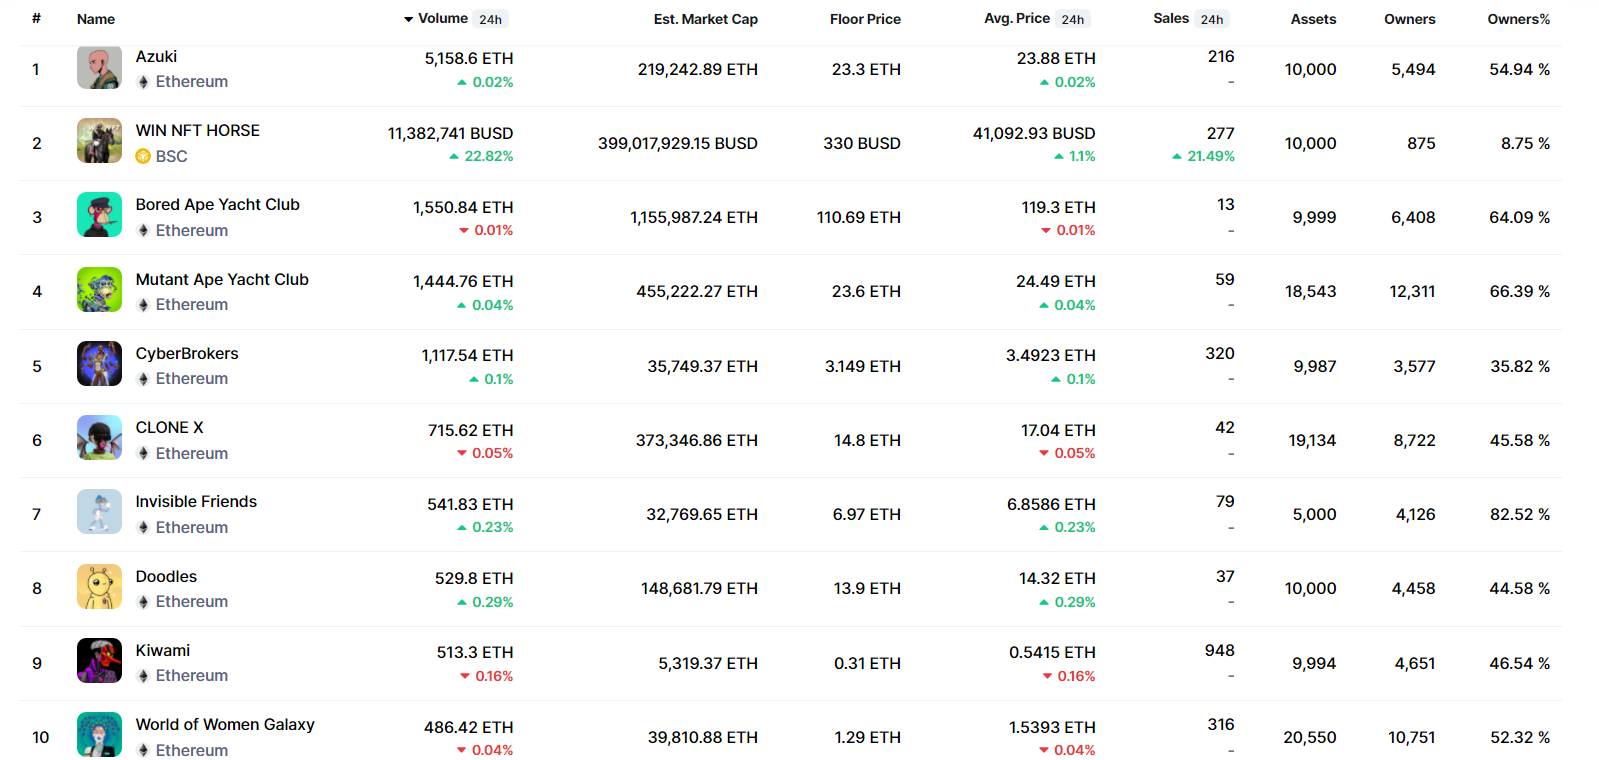
Task: Open the Kiwami collection link
Action: [x=163, y=650]
